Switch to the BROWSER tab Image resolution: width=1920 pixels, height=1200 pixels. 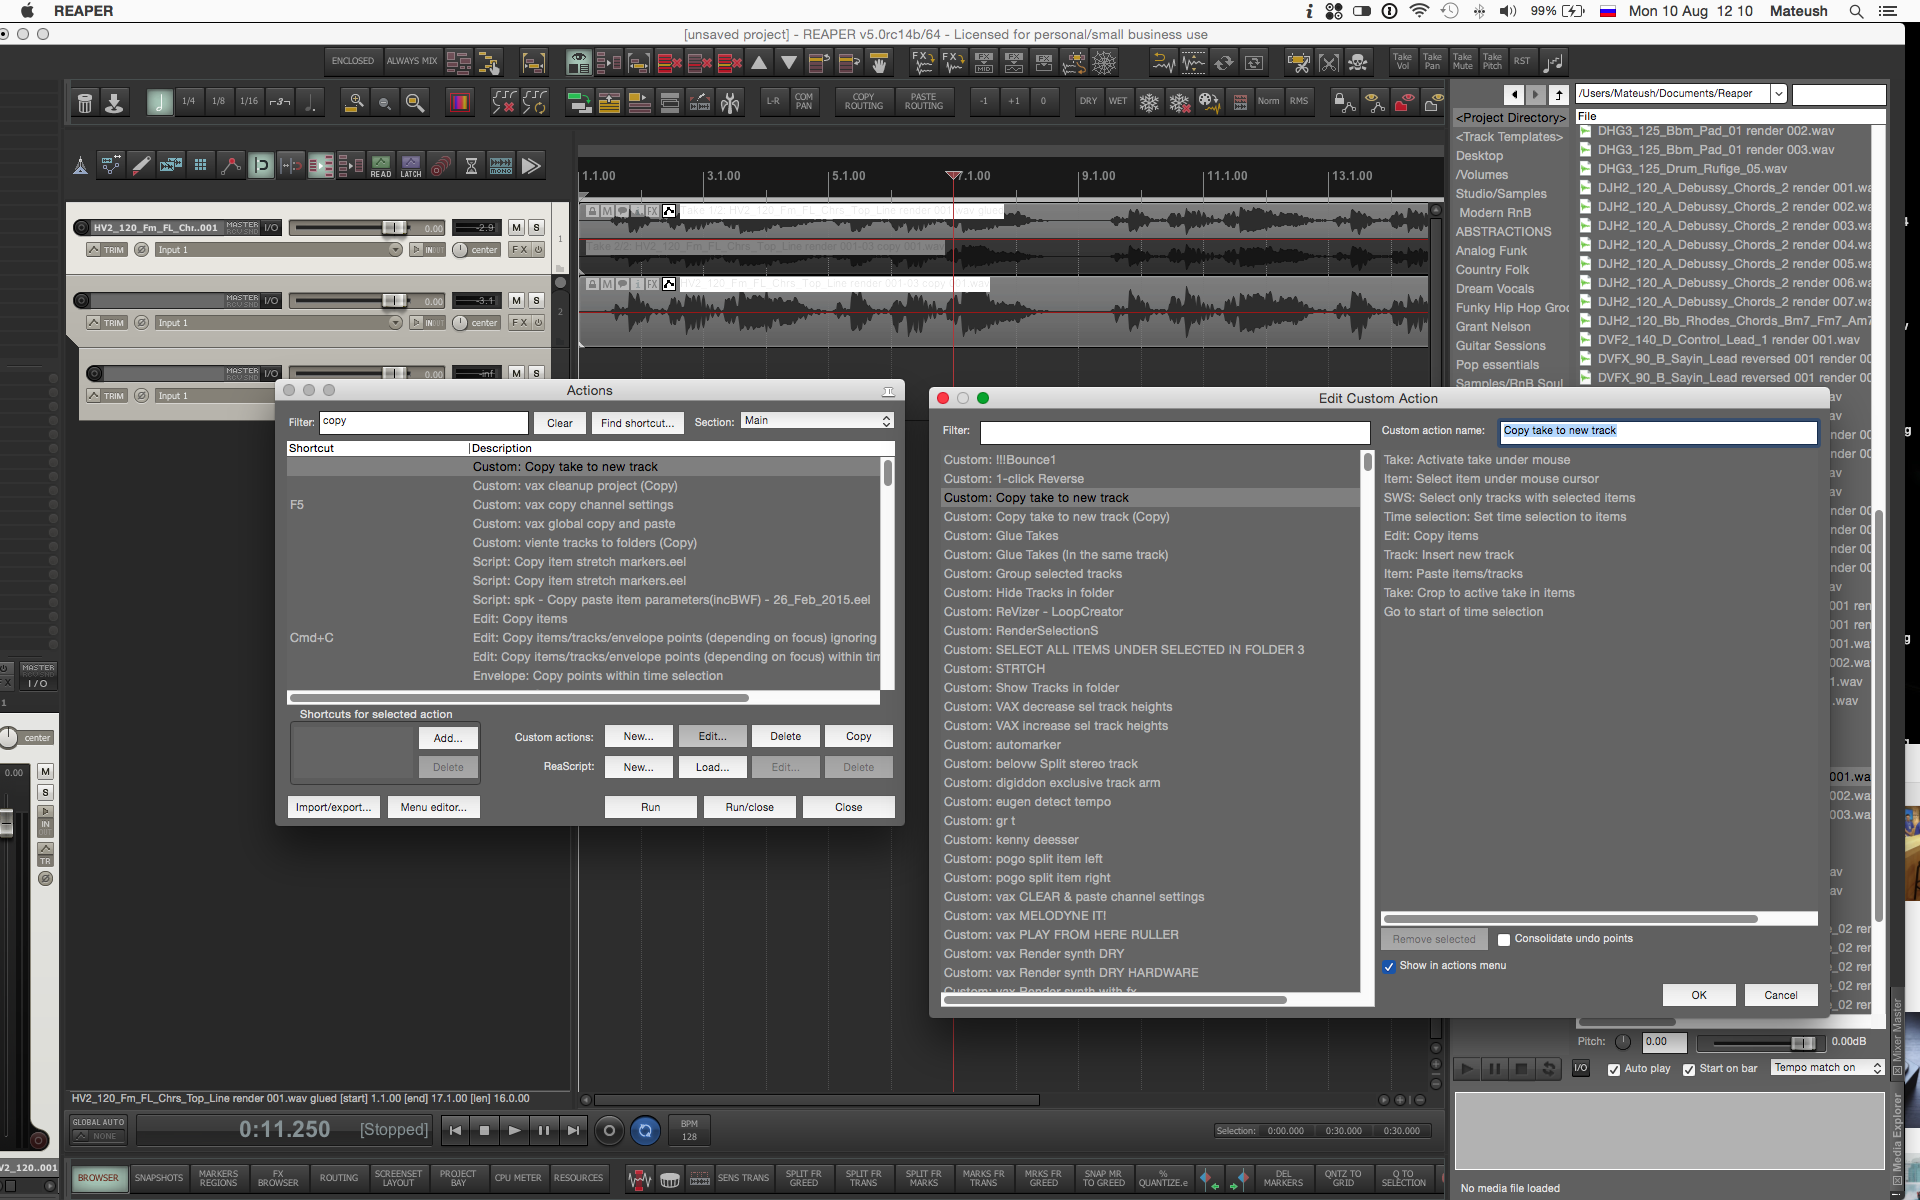point(98,1178)
